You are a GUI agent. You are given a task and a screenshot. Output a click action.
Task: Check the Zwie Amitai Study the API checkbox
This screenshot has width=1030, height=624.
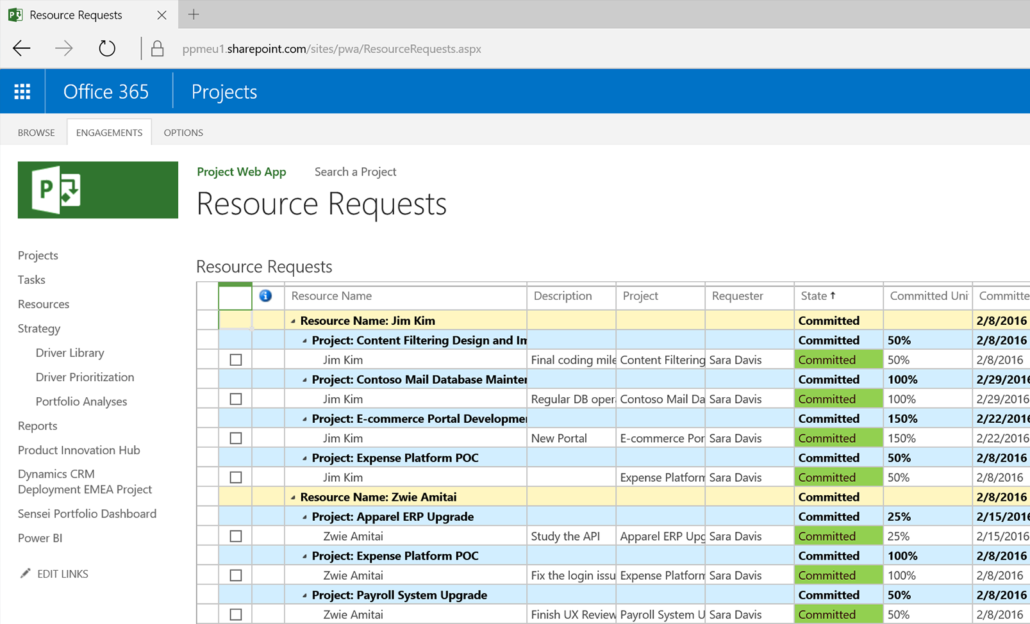pyautogui.click(x=236, y=536)
